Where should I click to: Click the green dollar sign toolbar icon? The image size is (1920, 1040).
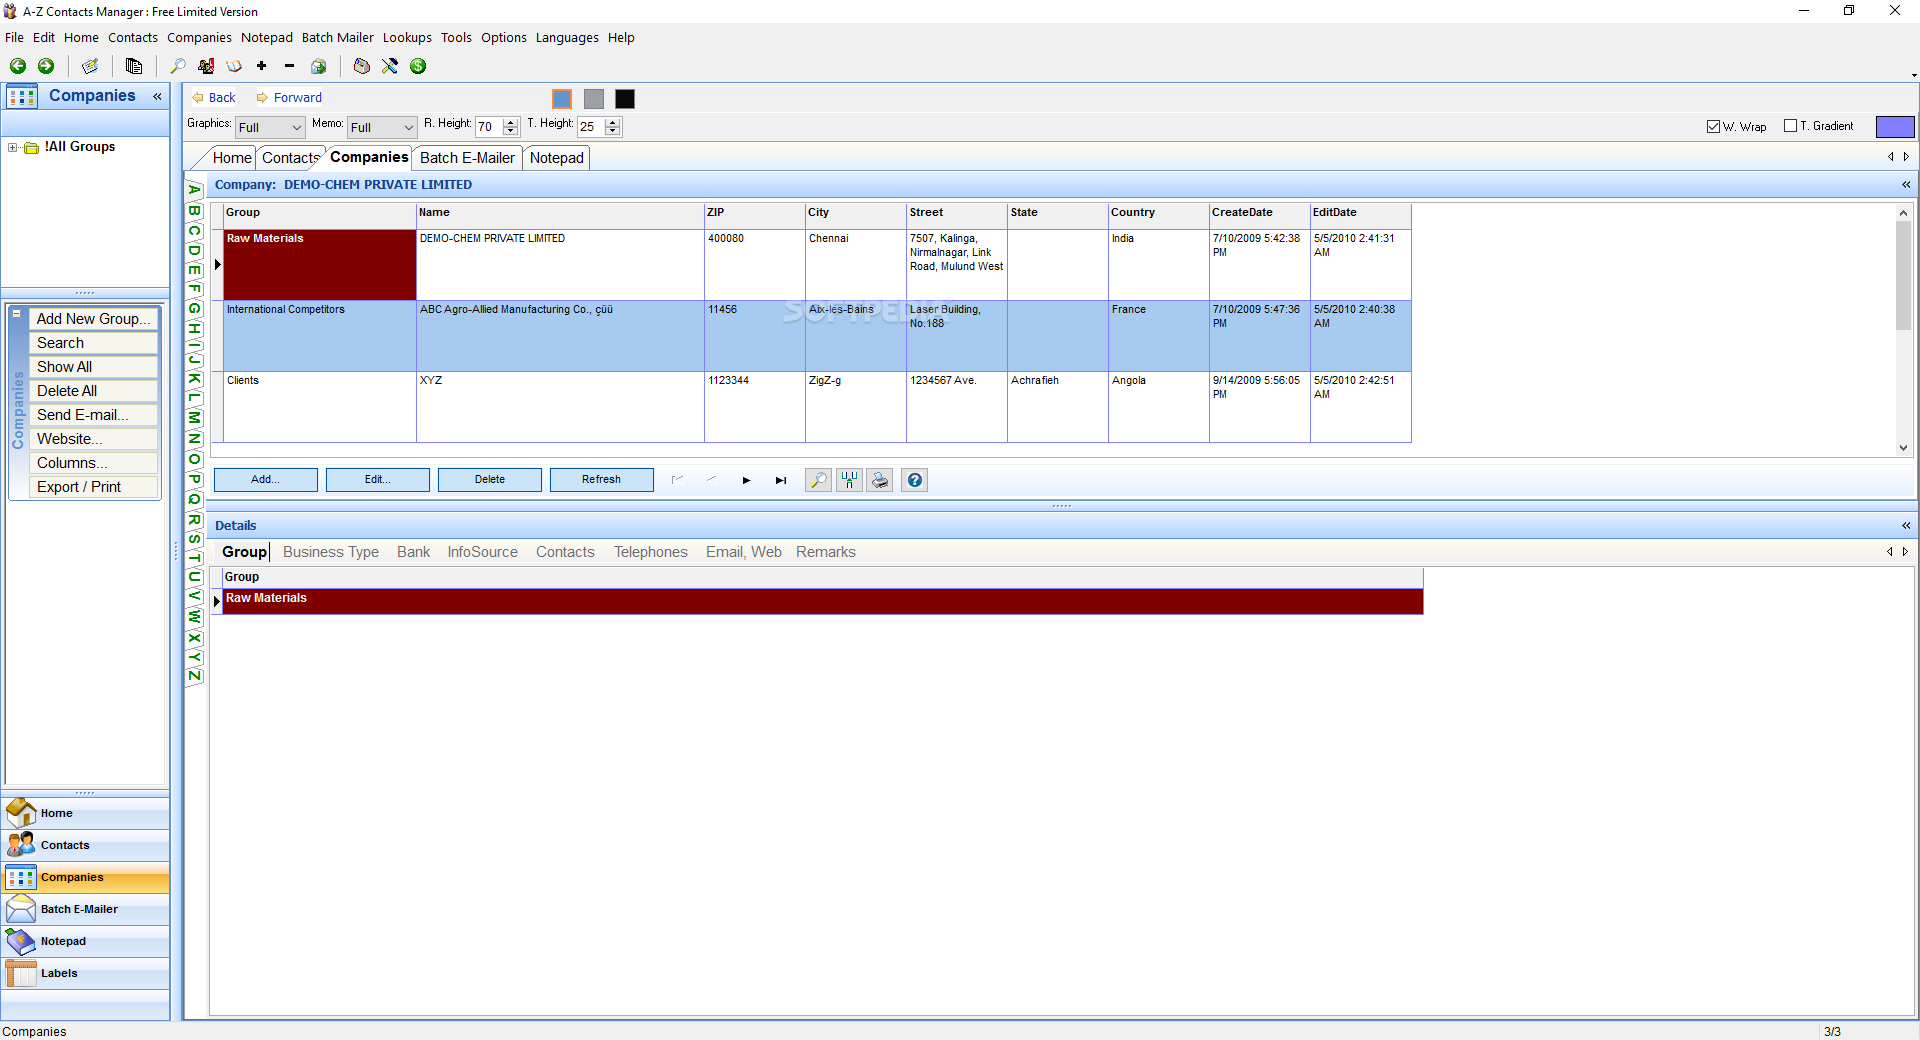(x=418, y=66)
